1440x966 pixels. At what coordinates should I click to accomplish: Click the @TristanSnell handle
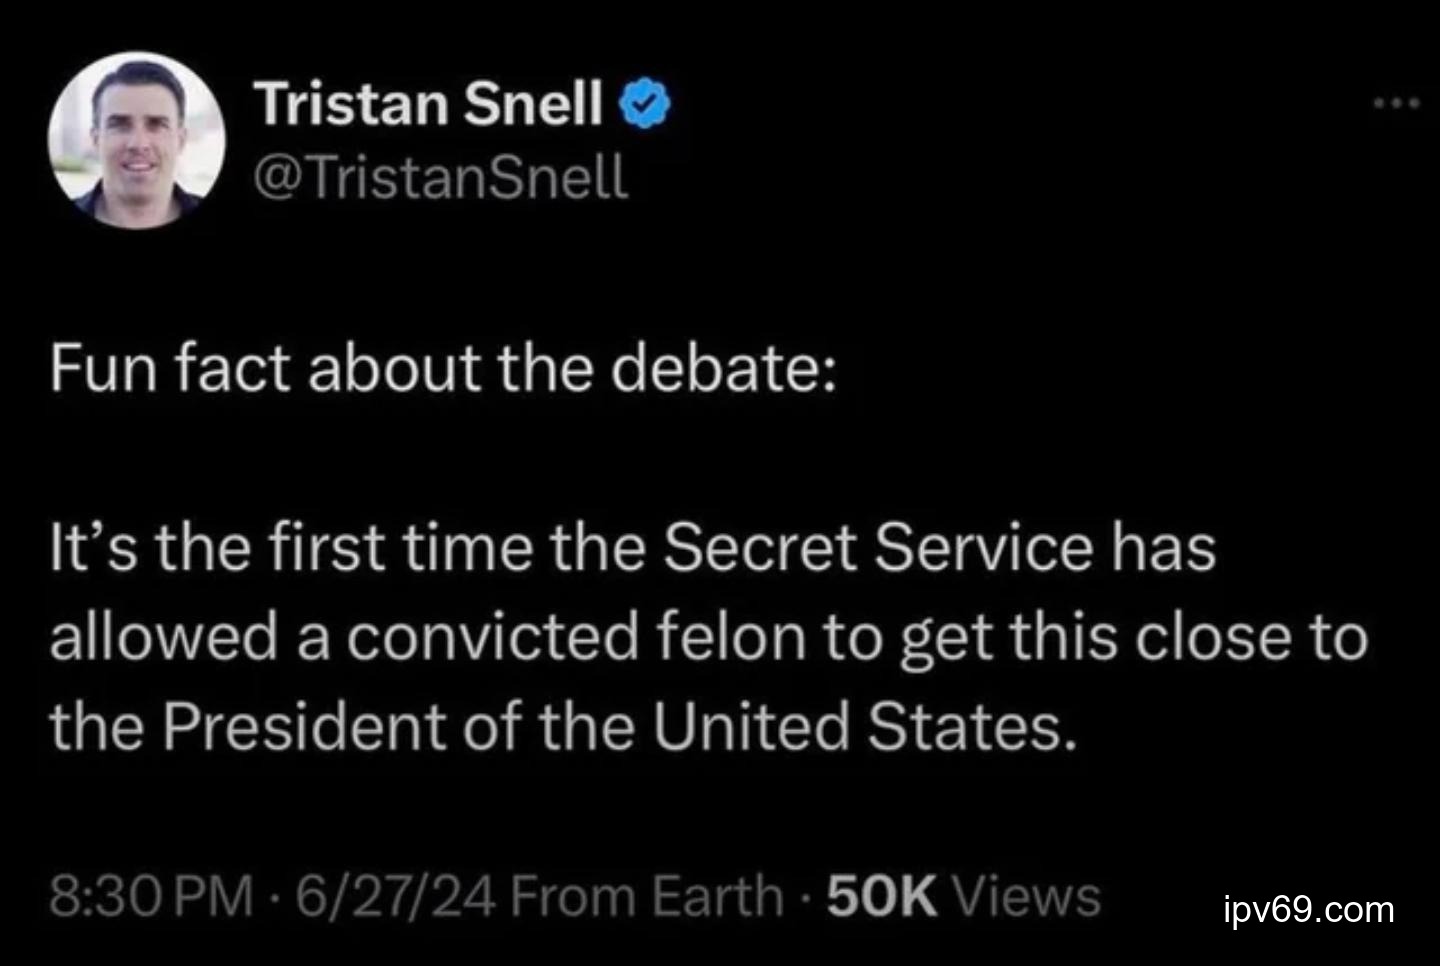point(441,178)
